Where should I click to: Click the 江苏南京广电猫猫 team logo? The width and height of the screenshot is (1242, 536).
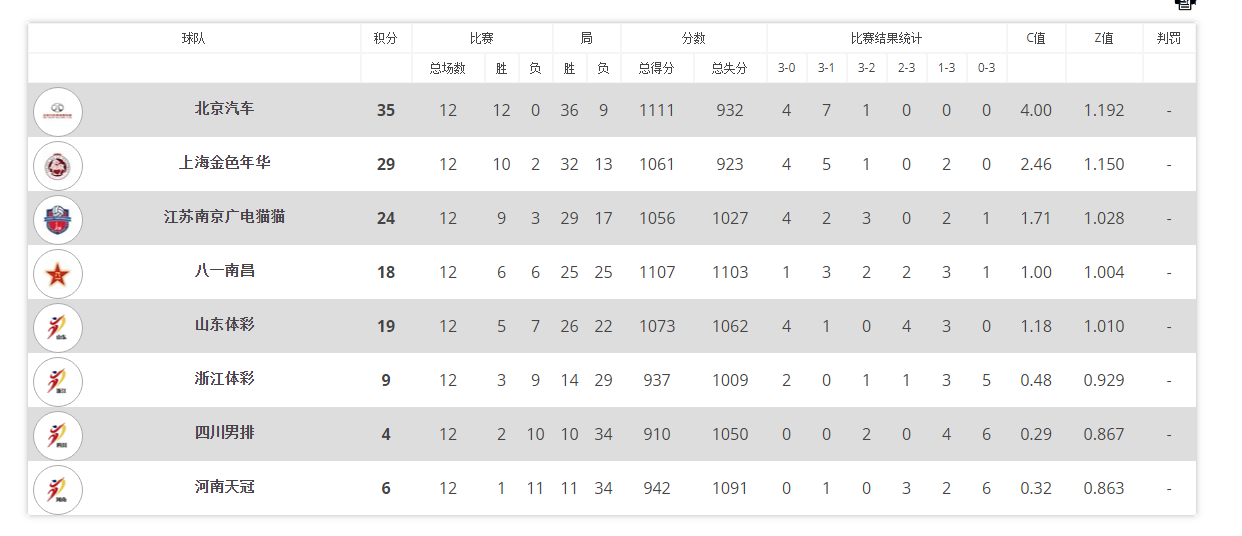click(58, 219)
